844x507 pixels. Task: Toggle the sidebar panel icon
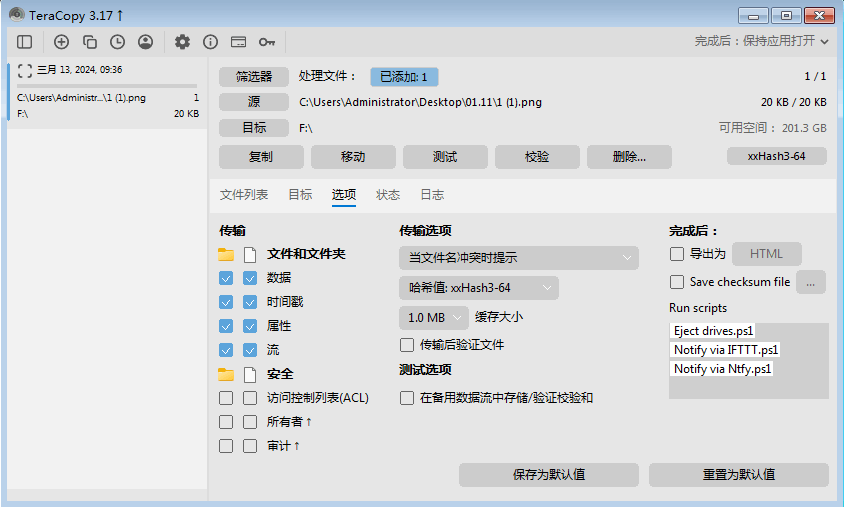click(25, 42)
